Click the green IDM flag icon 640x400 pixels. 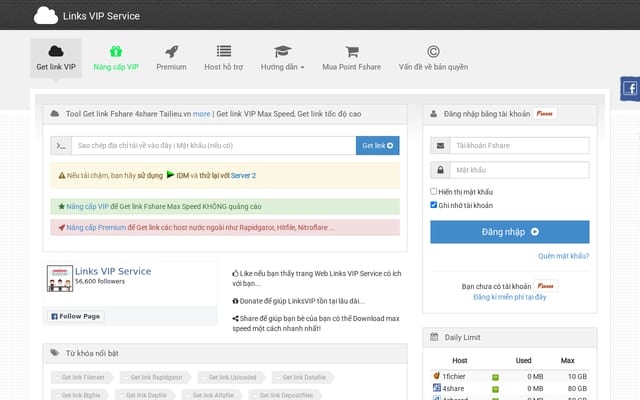pos(170,175)
